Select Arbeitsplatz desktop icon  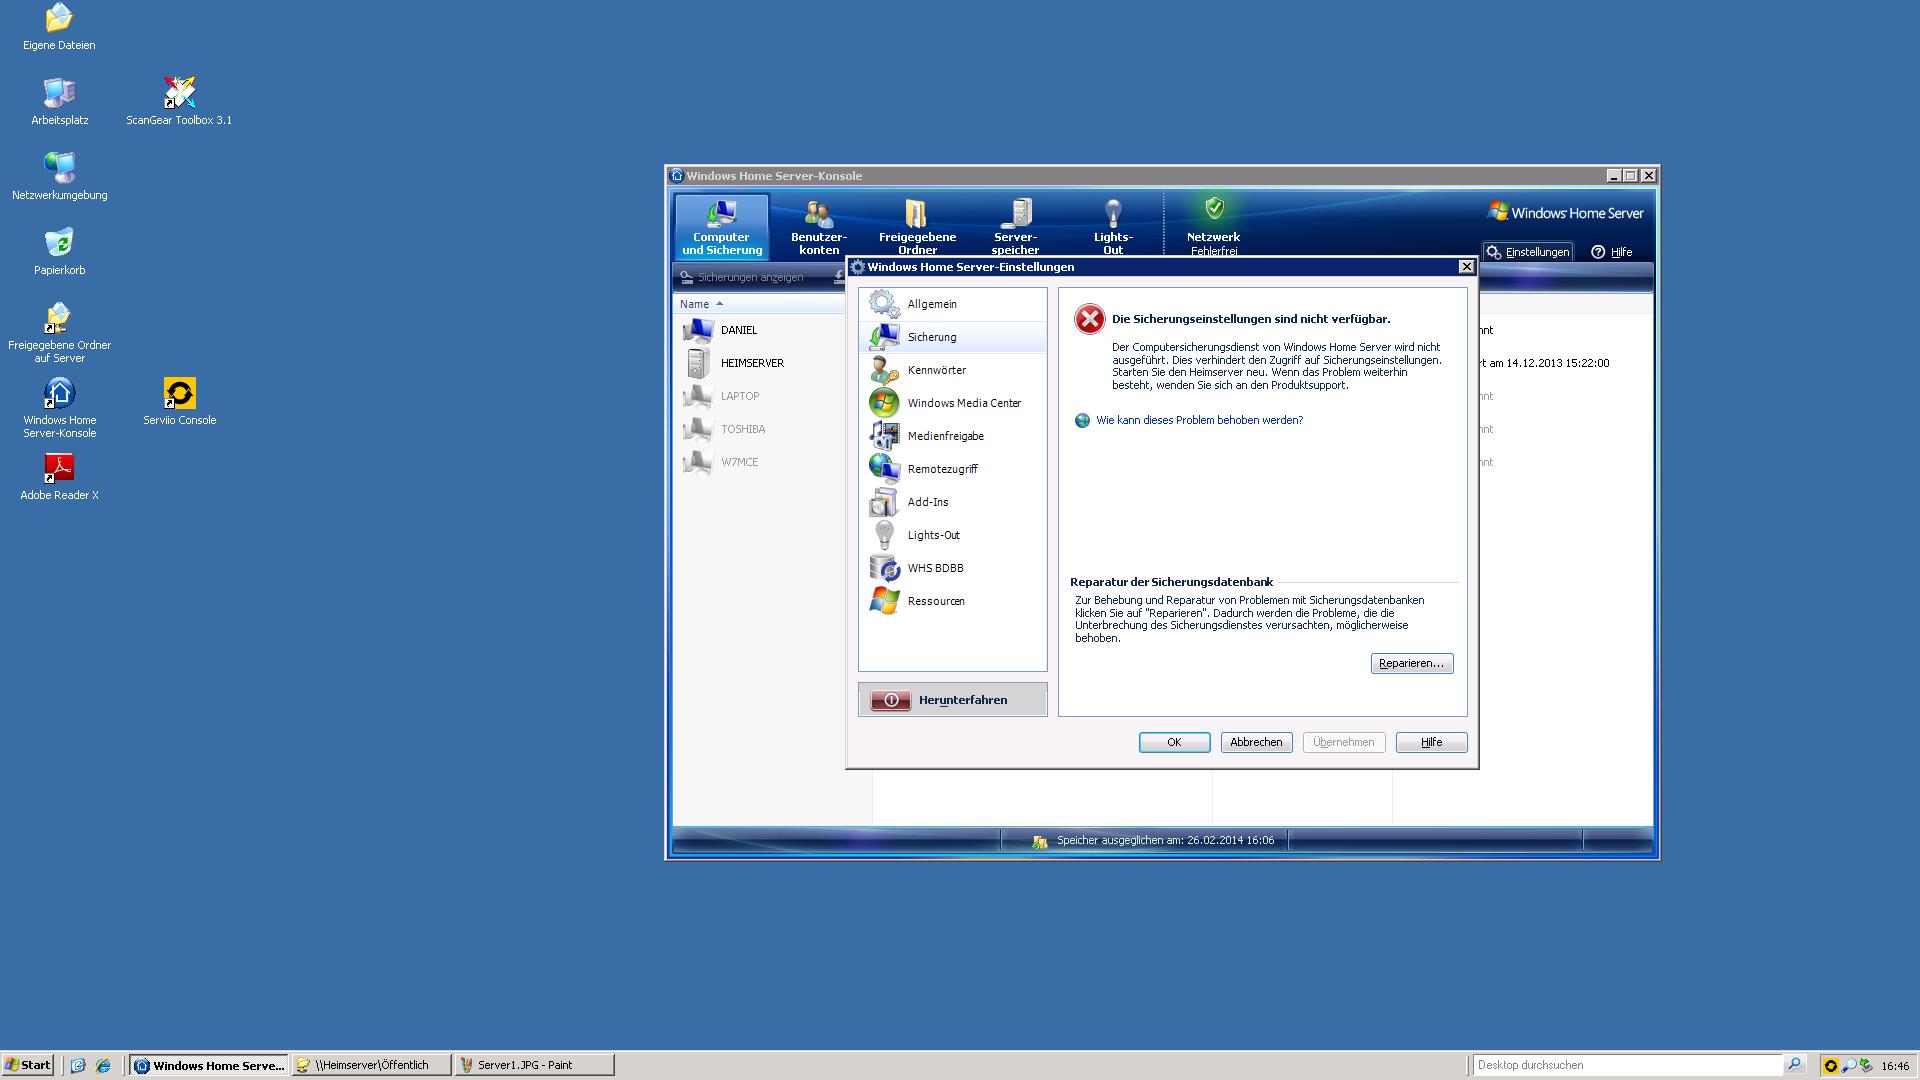click(x=60, y=102)
